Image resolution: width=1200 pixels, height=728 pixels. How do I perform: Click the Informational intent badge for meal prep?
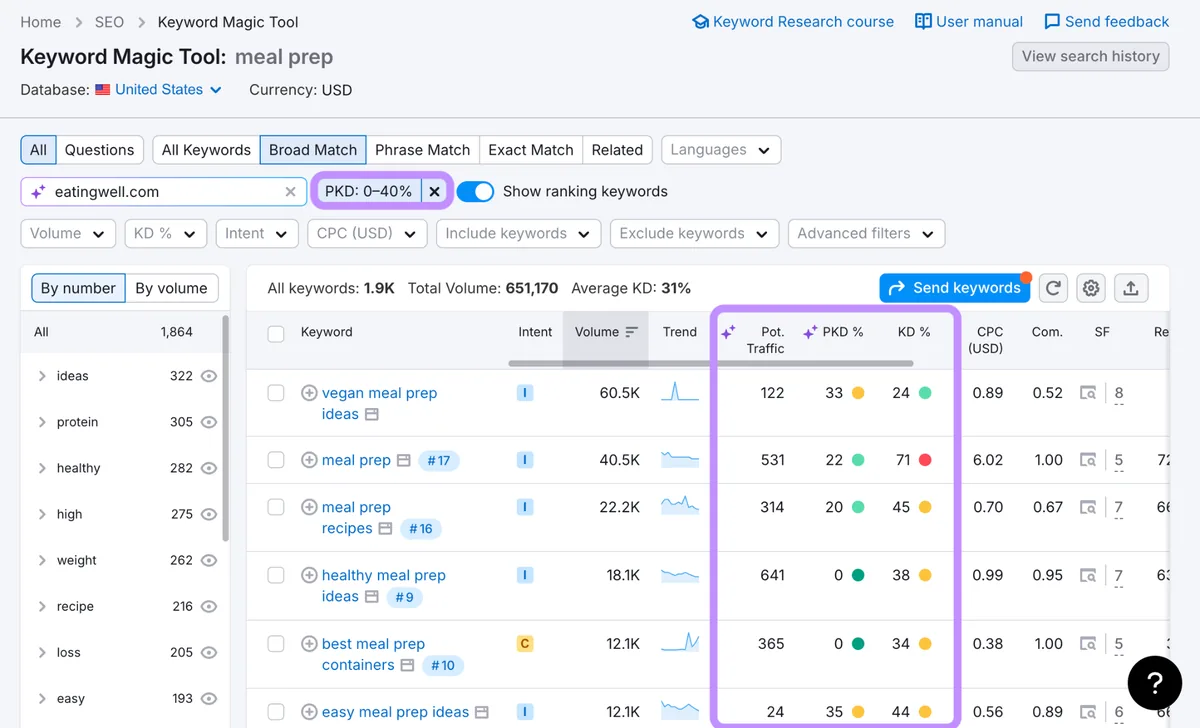525,460
